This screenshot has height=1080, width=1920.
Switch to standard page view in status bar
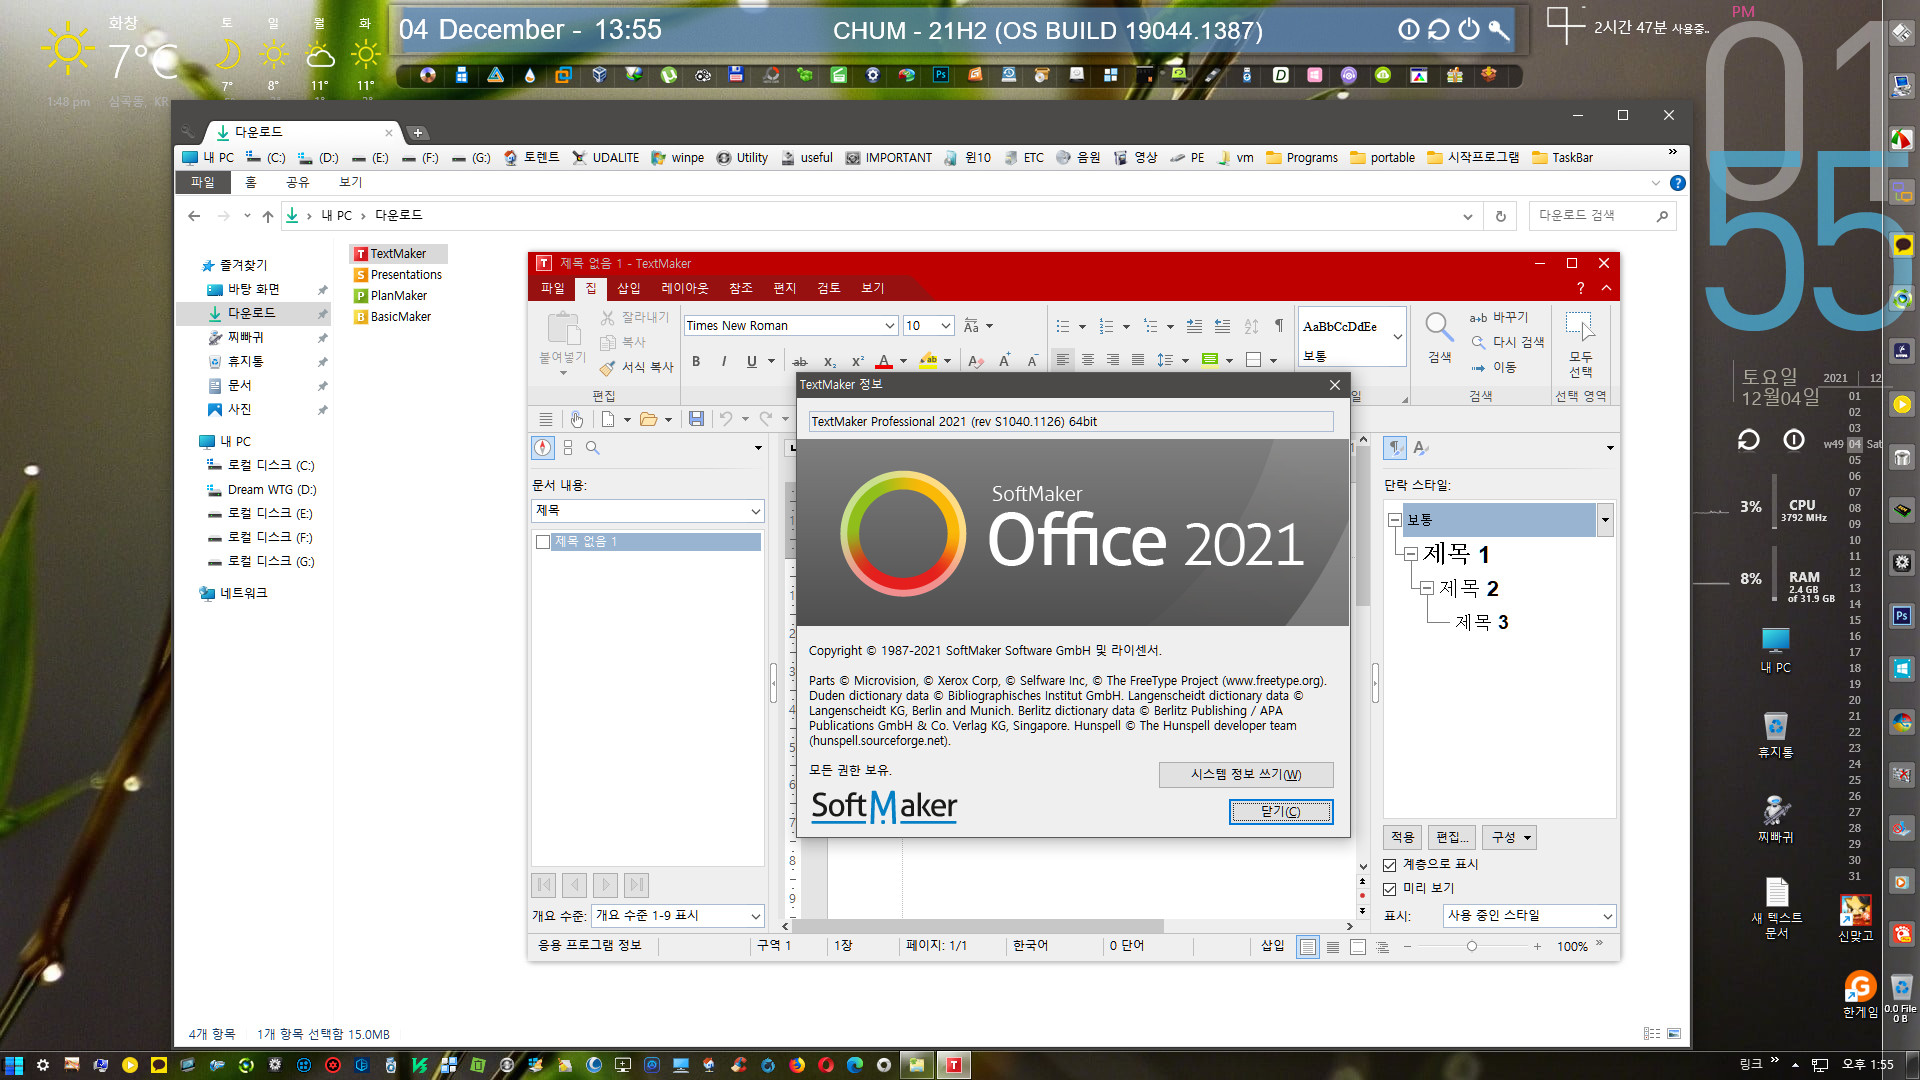coord(1307,947)
